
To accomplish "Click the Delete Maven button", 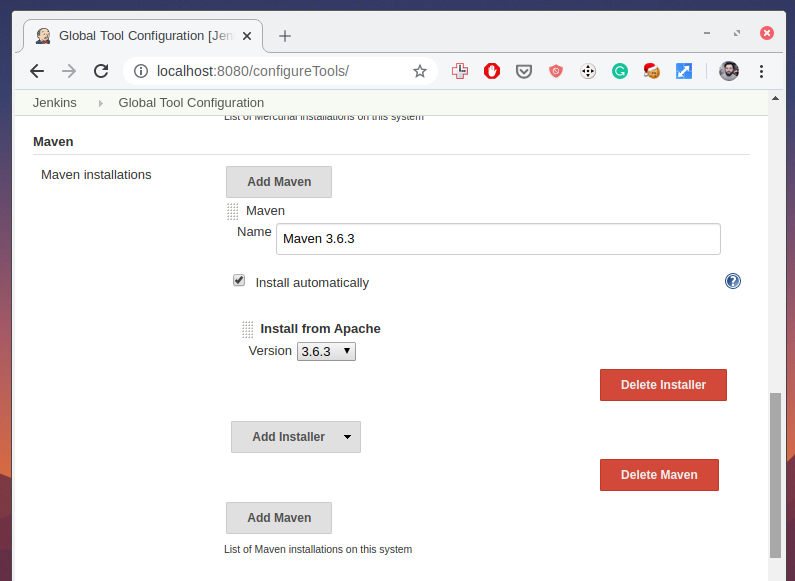I will [659, 475].
